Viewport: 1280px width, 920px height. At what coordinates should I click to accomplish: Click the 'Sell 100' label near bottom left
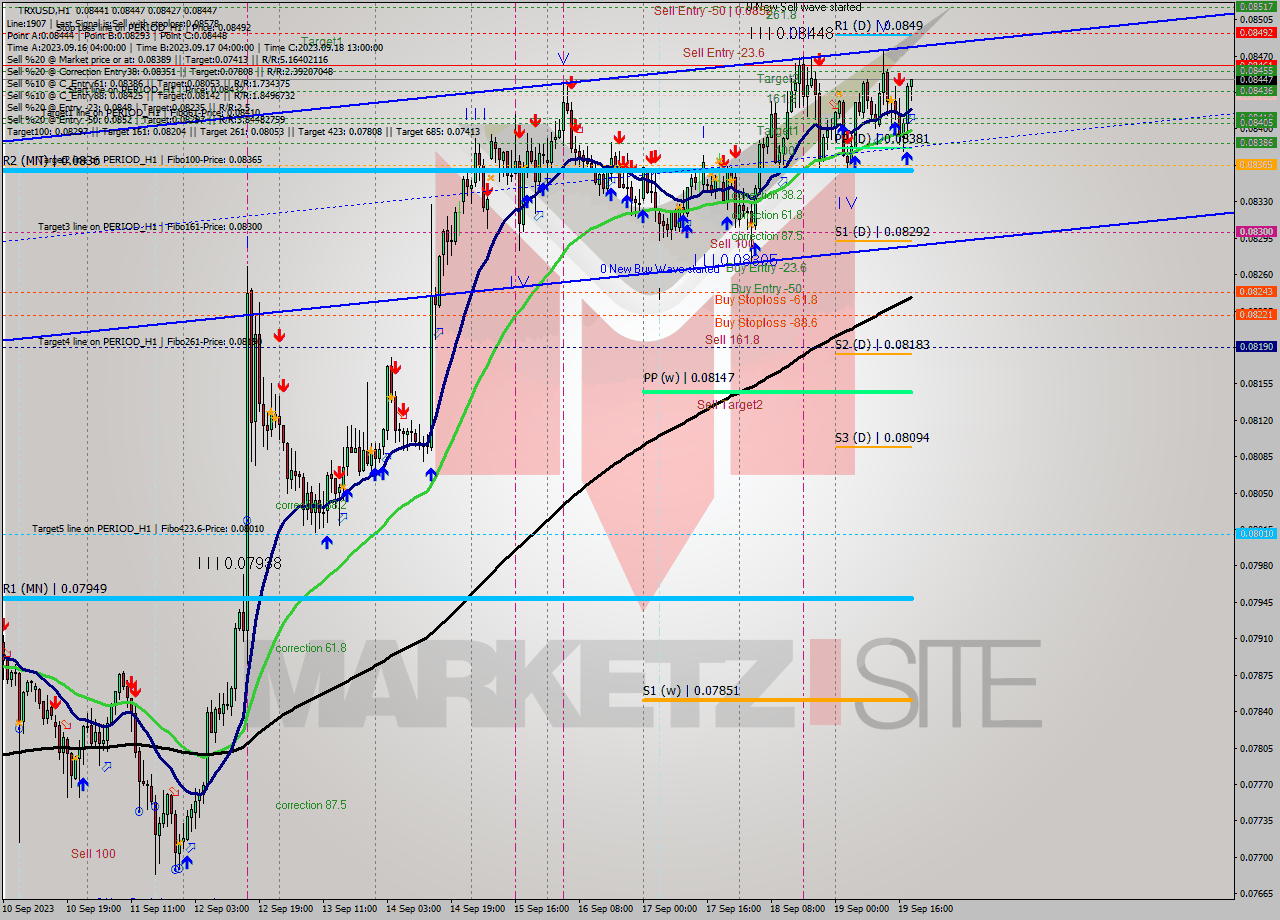tap(93, 854)
